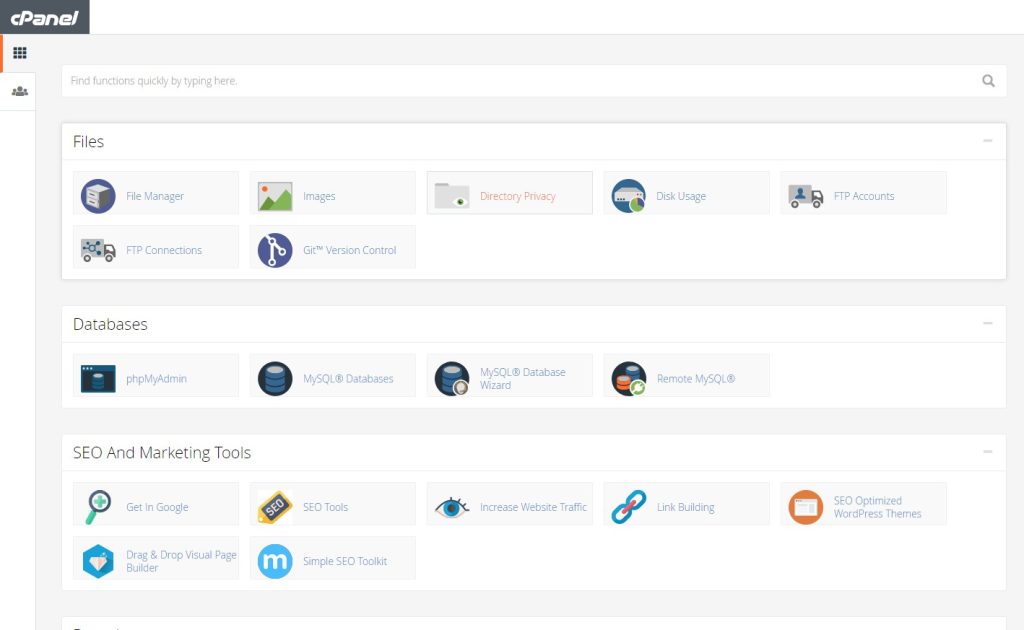Image resolution: width=1024 pixels, height=630 pixels.
Task: Click the FTP Accounts truck icon
Action: coord(805,196)
